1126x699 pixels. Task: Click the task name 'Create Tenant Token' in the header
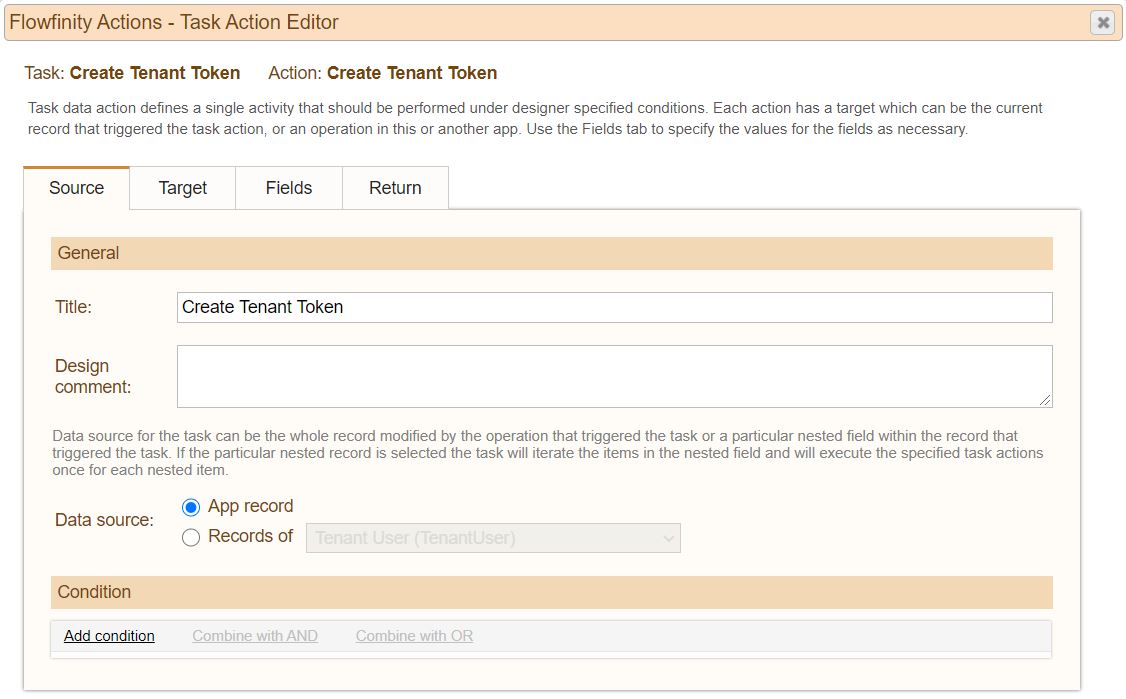(154, 73)
